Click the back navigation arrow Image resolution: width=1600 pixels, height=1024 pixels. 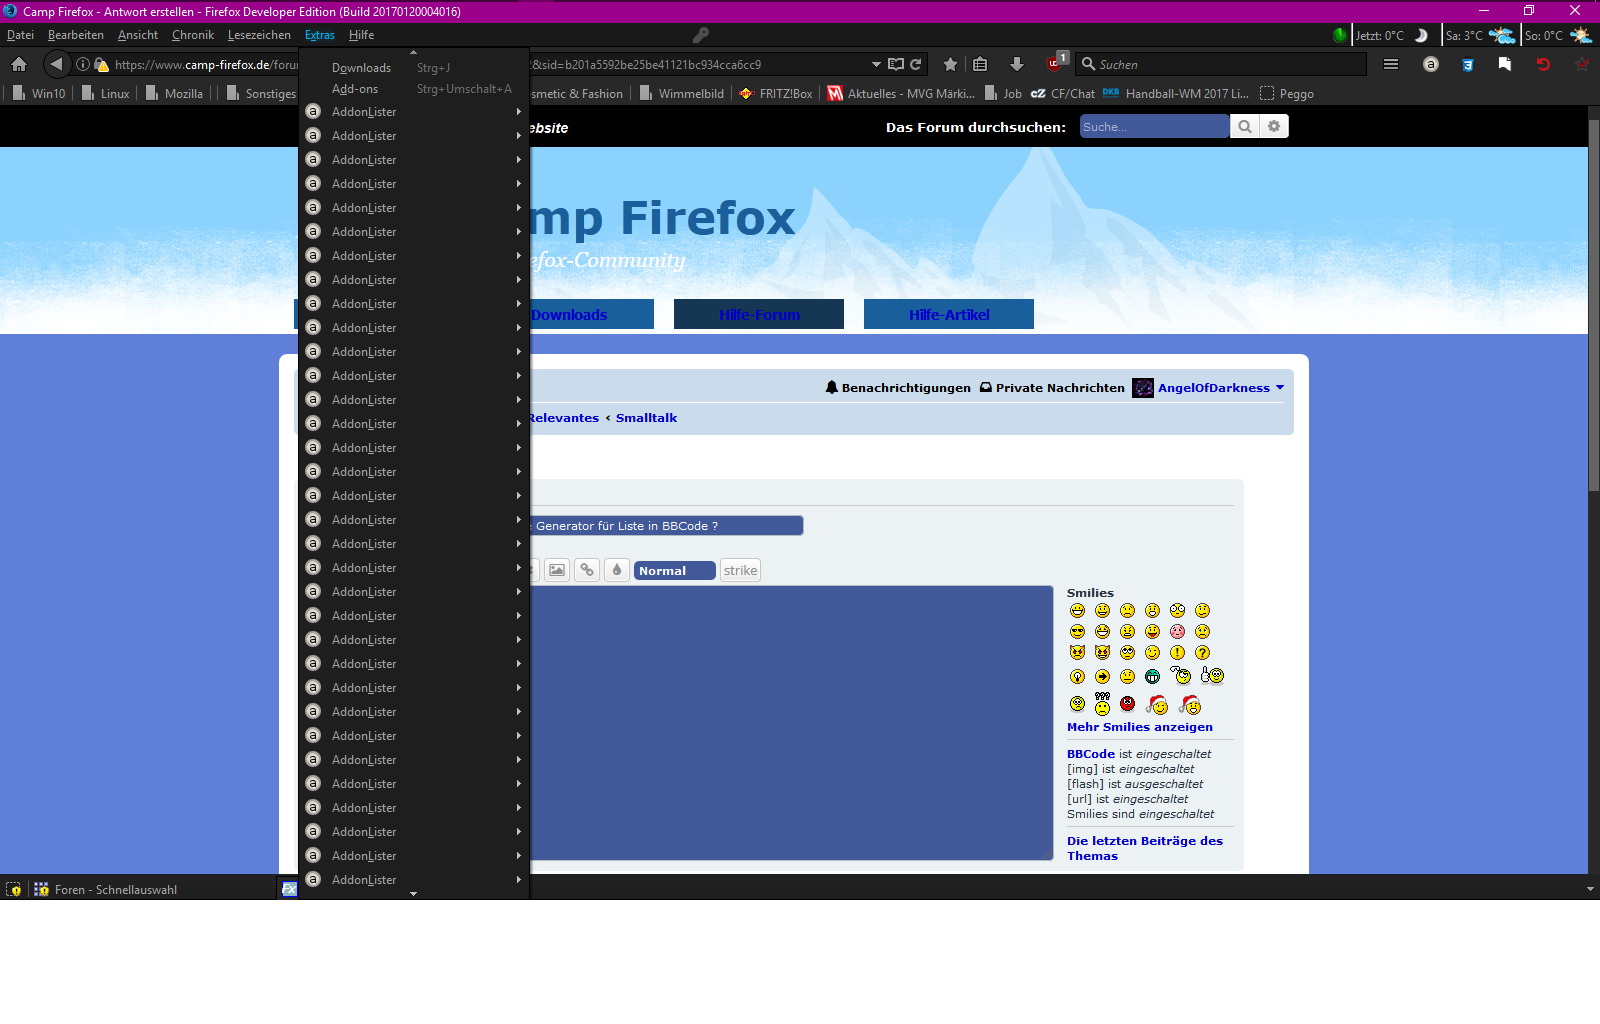[57, 64]
